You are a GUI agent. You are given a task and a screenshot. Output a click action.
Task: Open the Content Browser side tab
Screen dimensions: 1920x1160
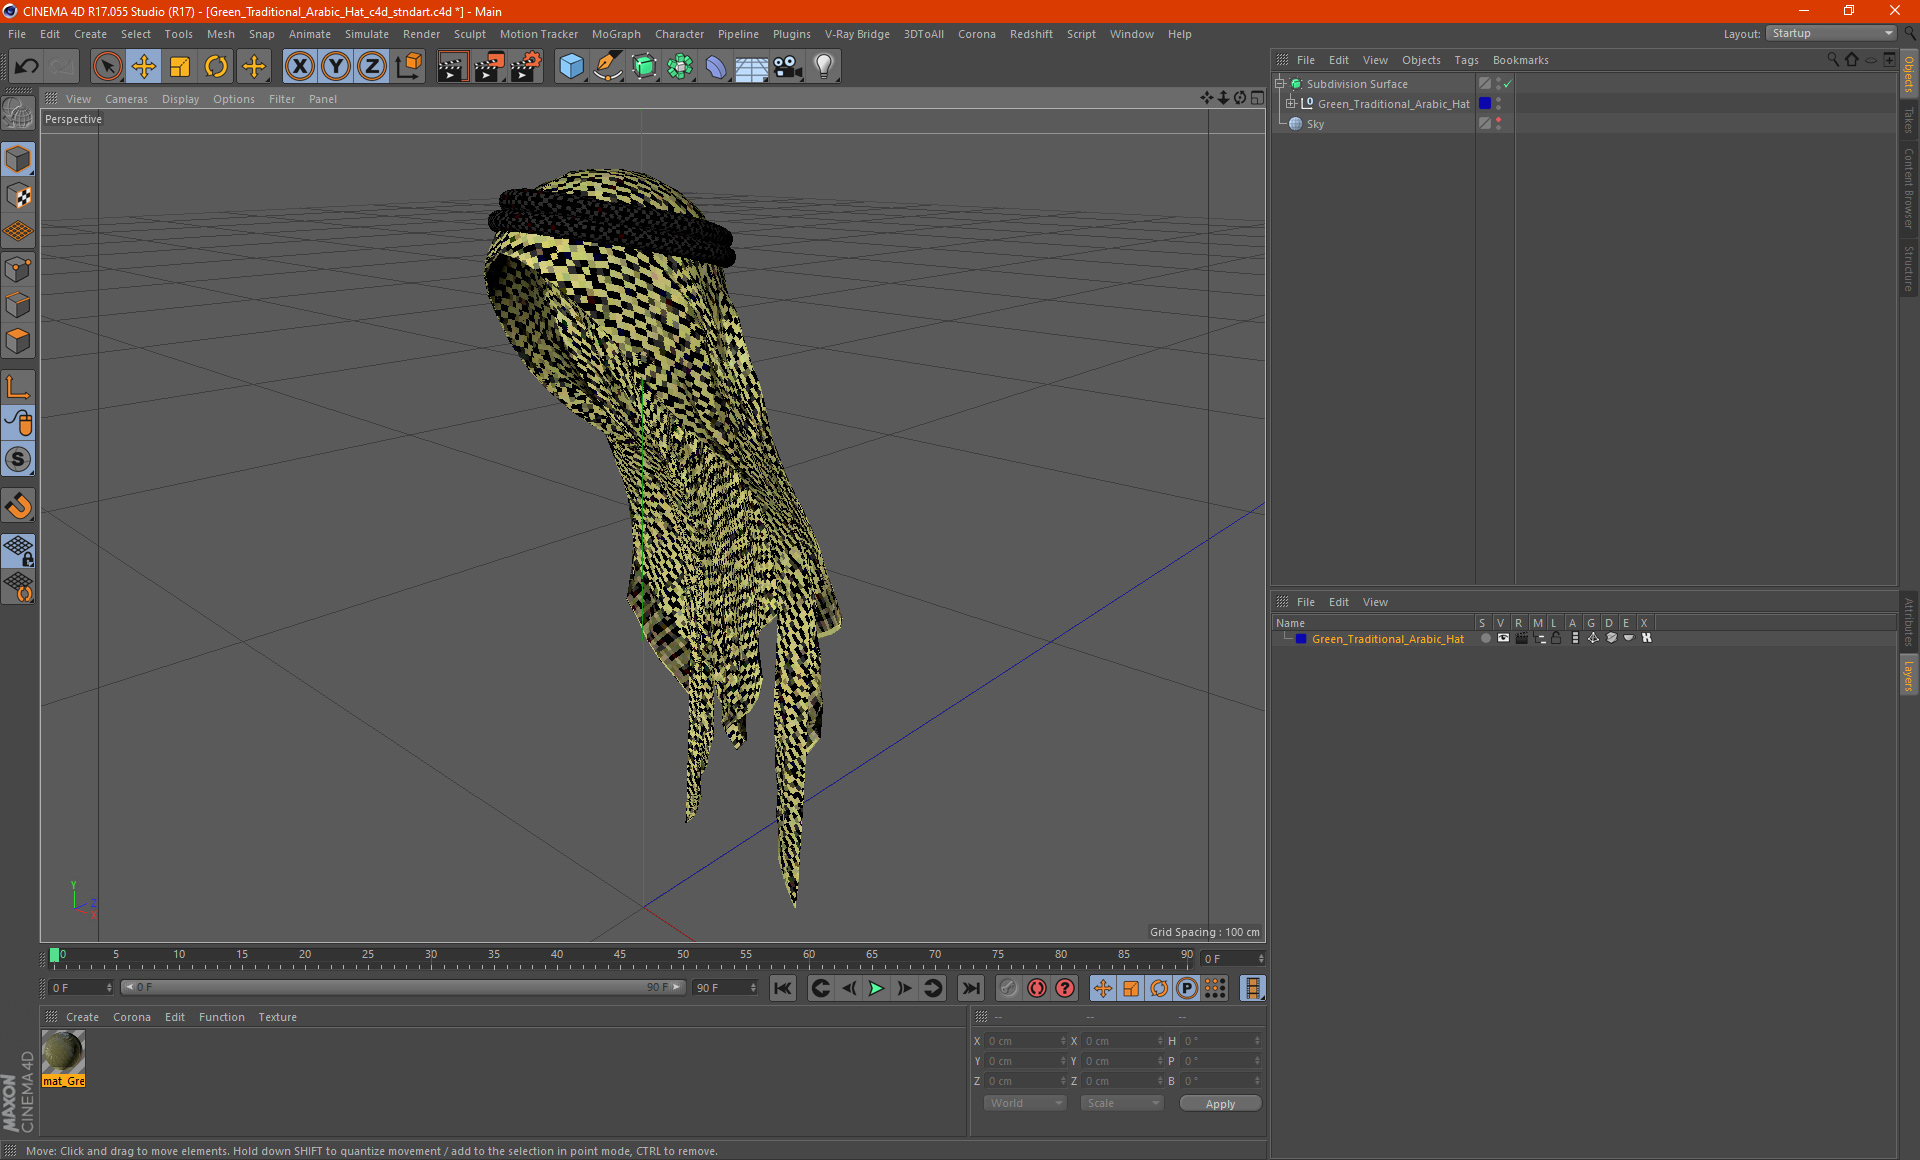click(1909, 188)
